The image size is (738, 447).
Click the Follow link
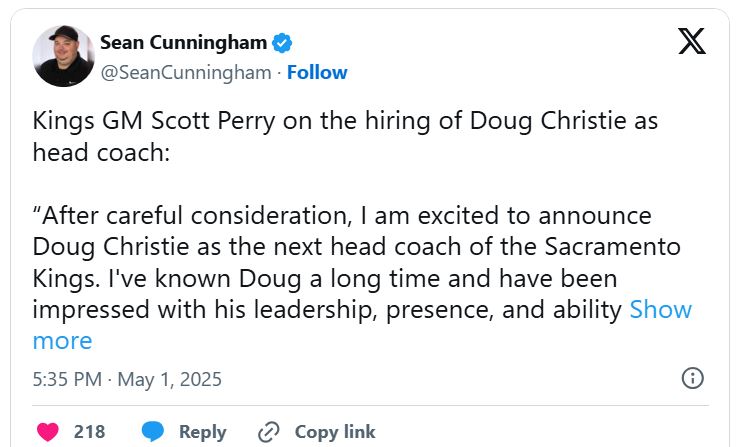pyautogui.click(x=317, y=72)
